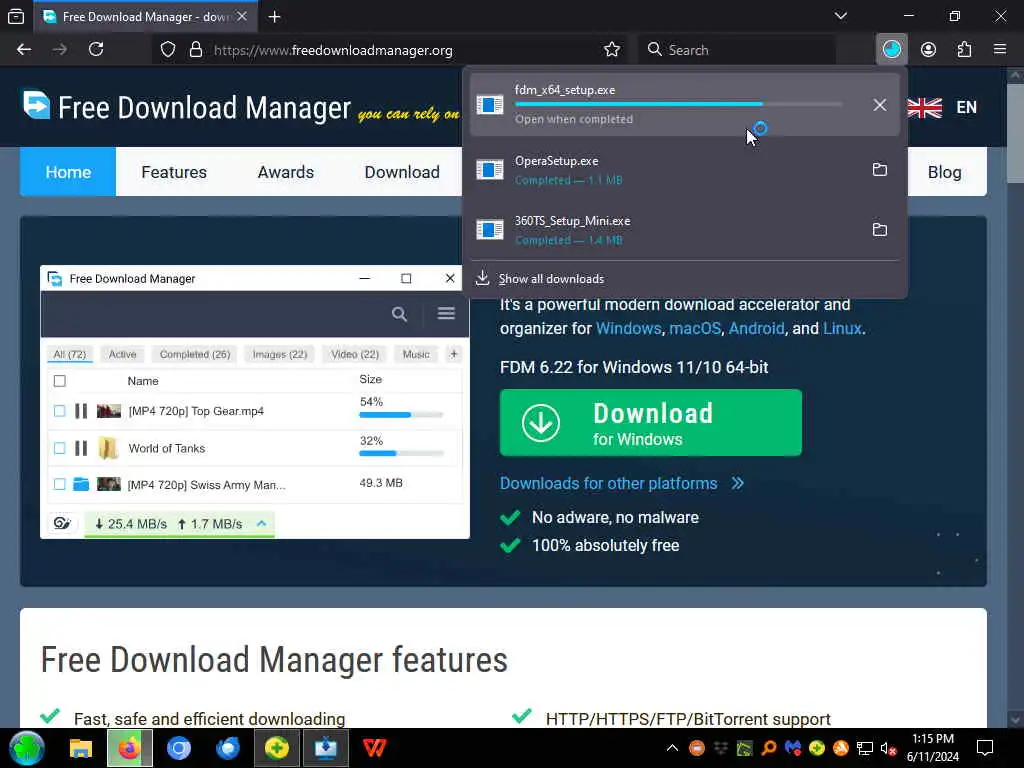The width and height of the screenshot is (1024, 768).
Task: Click the Firefox Search box
Action: point(736,50)
